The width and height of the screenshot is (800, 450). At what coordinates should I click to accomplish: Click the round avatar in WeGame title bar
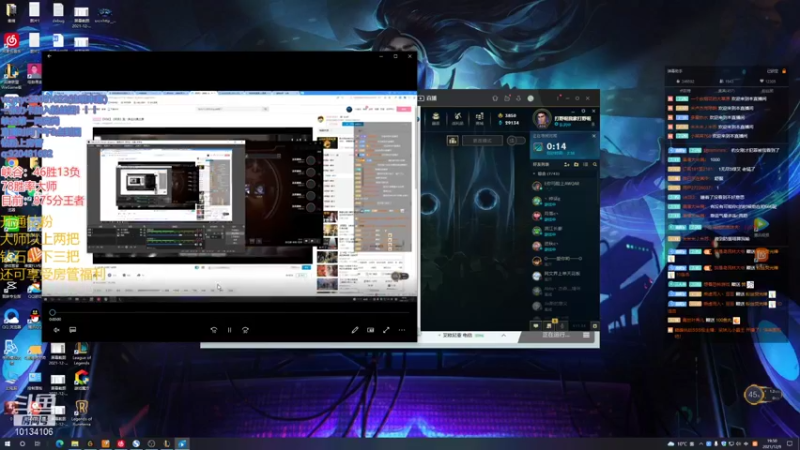tap(531, 98)
